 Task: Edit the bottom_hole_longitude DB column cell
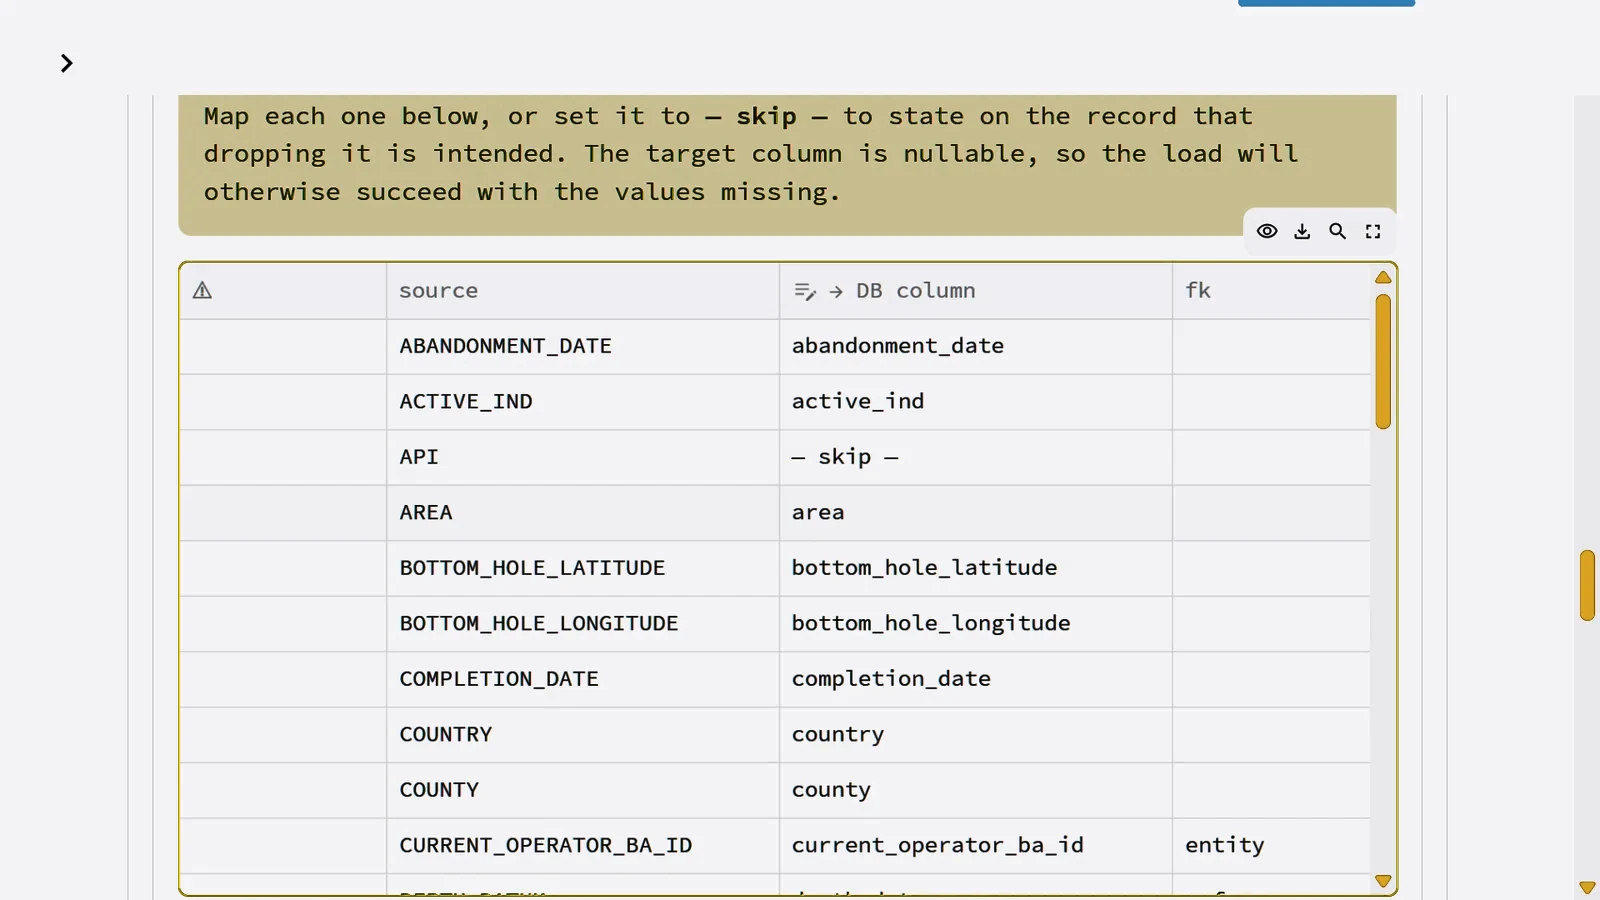976,624
